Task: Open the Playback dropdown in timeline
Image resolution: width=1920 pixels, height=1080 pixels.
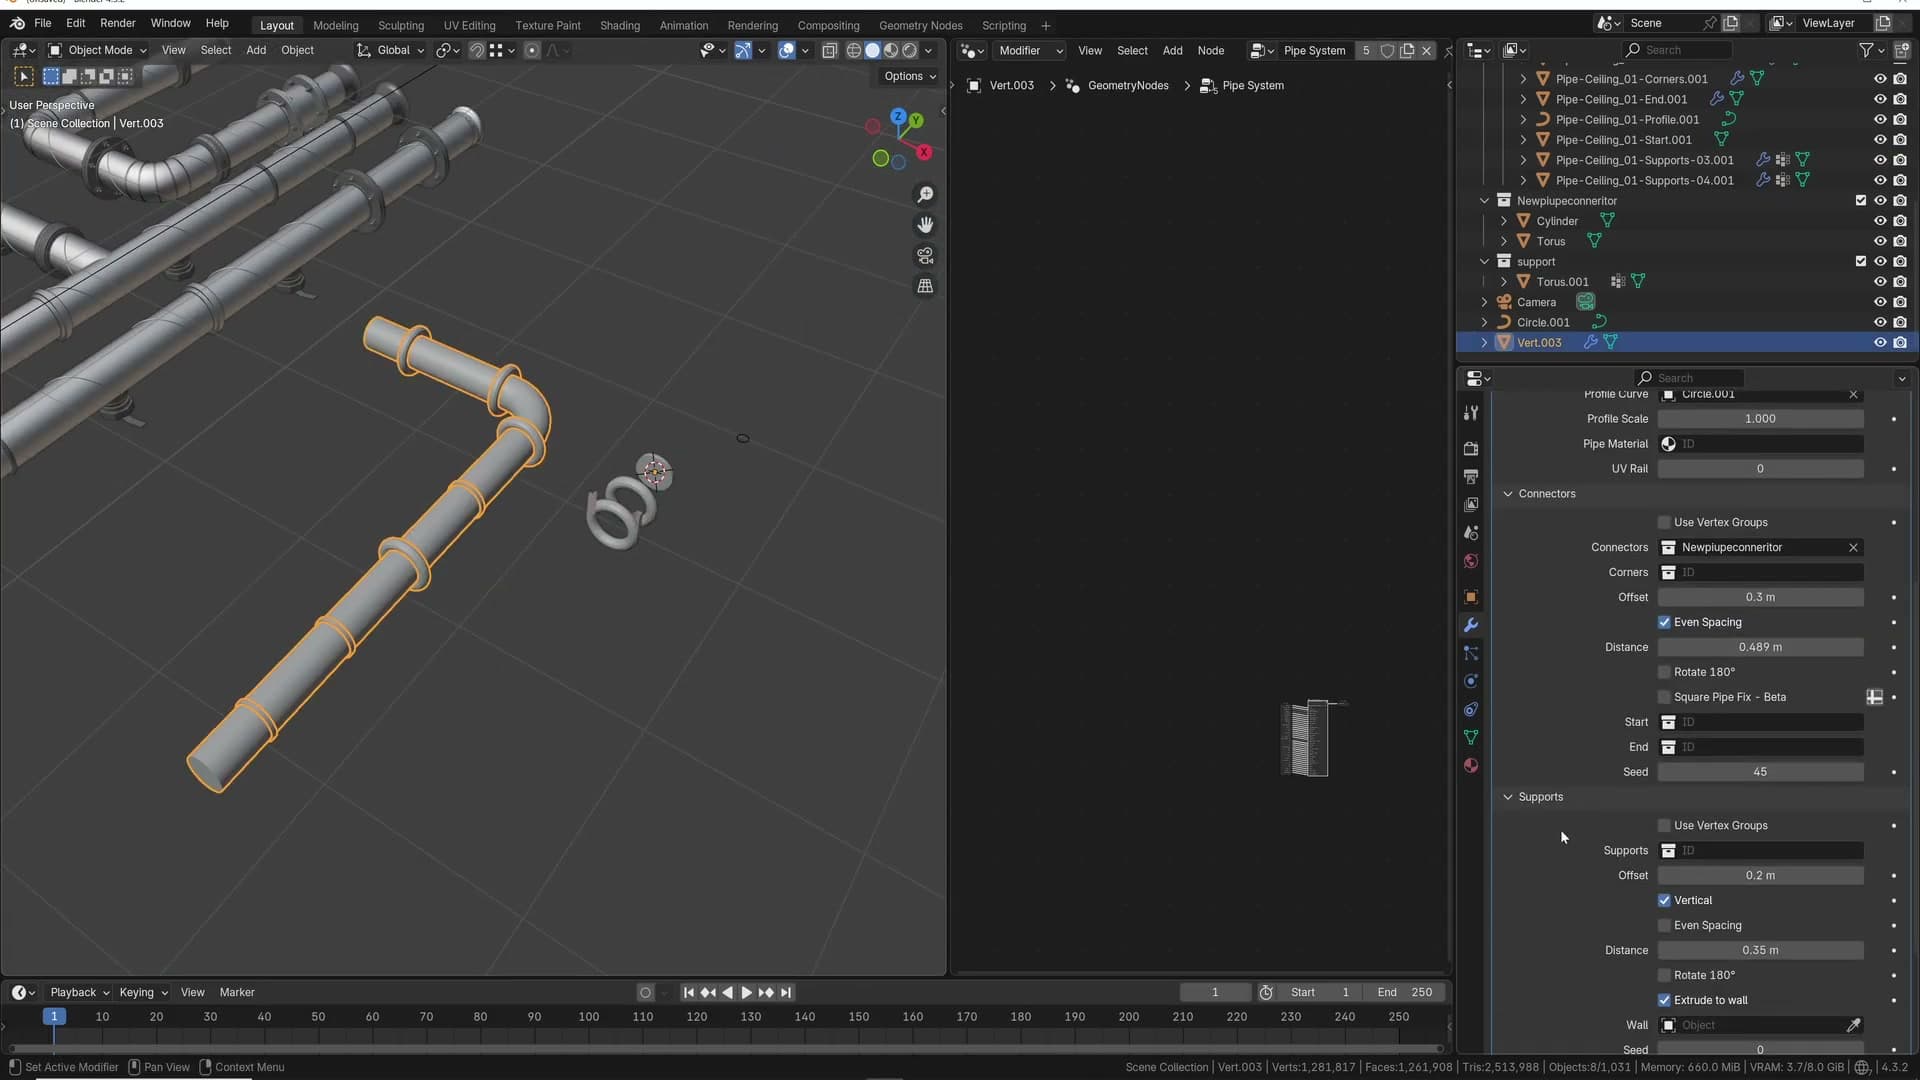Action: pyautogui.click(x=79, y=992)
